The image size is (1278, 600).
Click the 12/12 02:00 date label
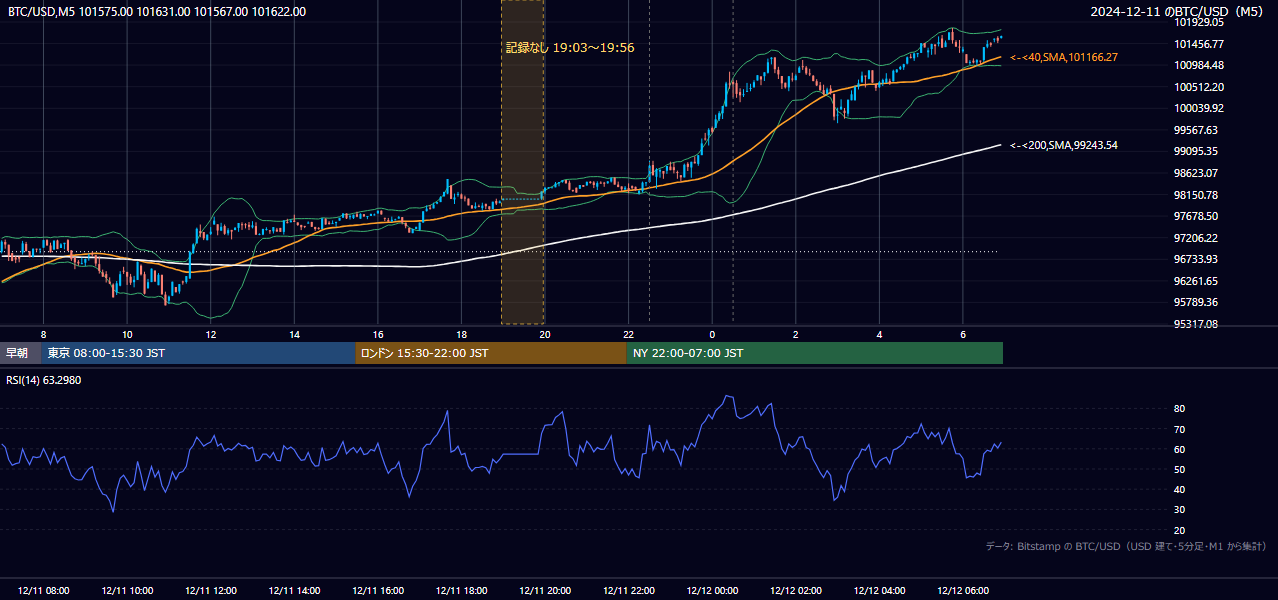pyautogui.click(x=796, y=591)
